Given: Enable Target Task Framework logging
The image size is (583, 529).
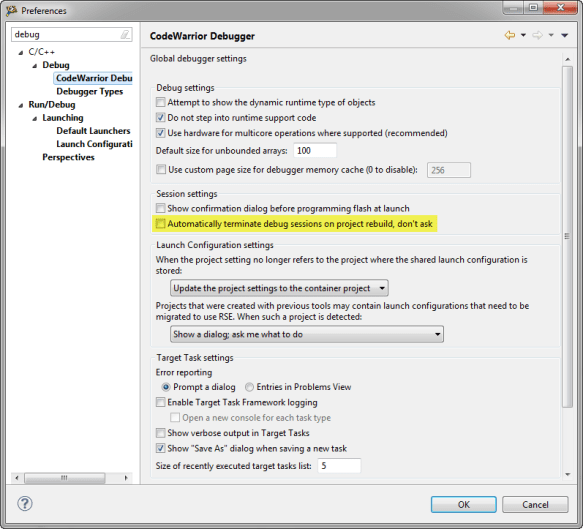Looking at the screenshot, I should [x=161, y=402].
